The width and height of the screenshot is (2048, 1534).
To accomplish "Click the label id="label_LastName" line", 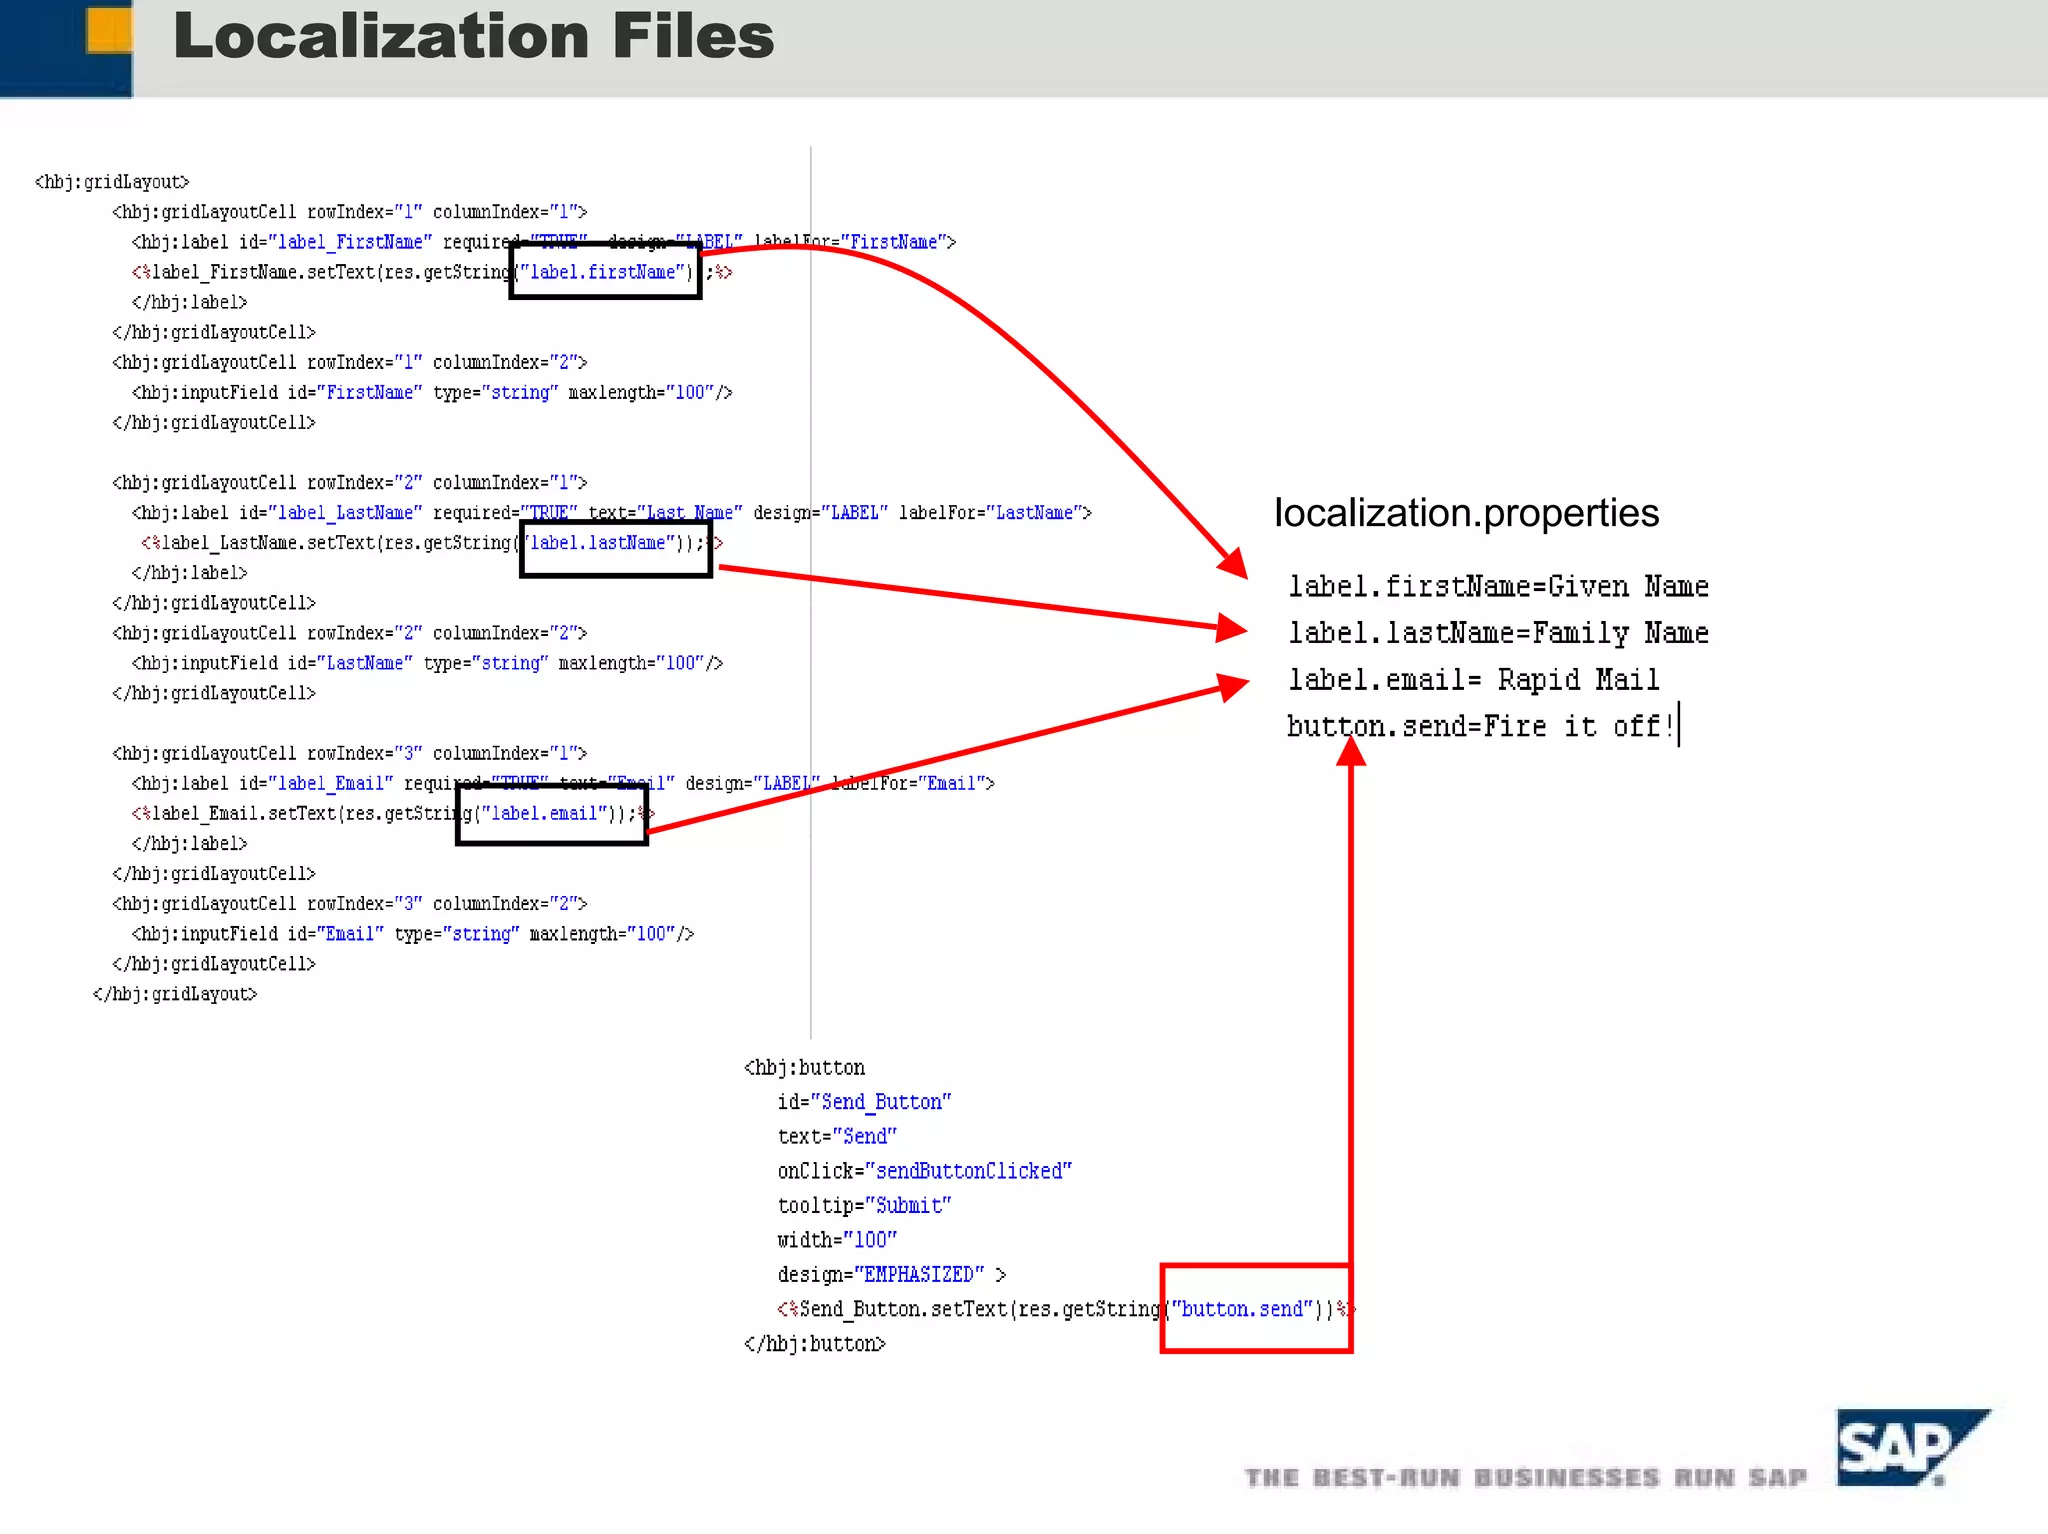I will pos(612,513).
